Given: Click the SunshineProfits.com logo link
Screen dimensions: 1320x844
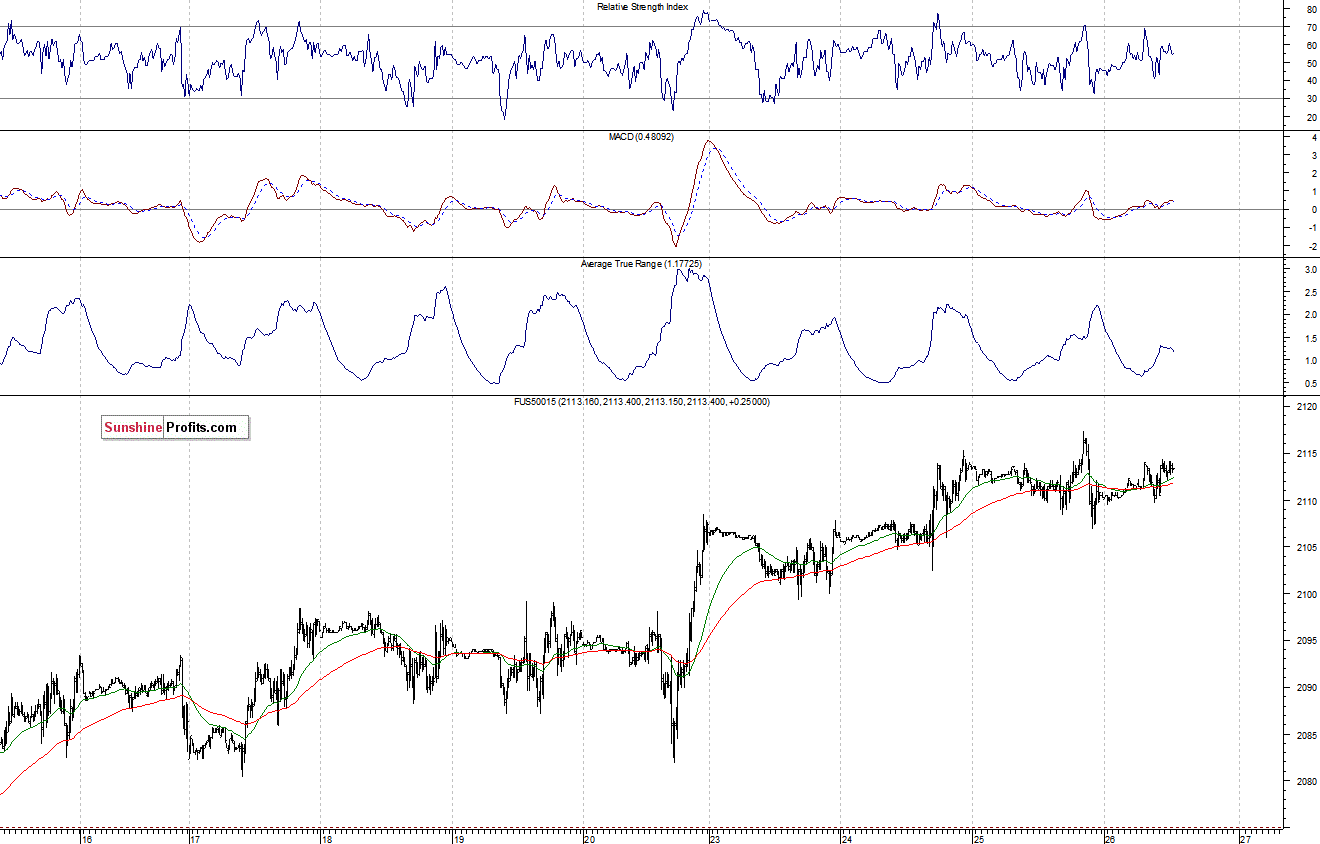Looking at the screenshot, I should click(x=175, y=428).
